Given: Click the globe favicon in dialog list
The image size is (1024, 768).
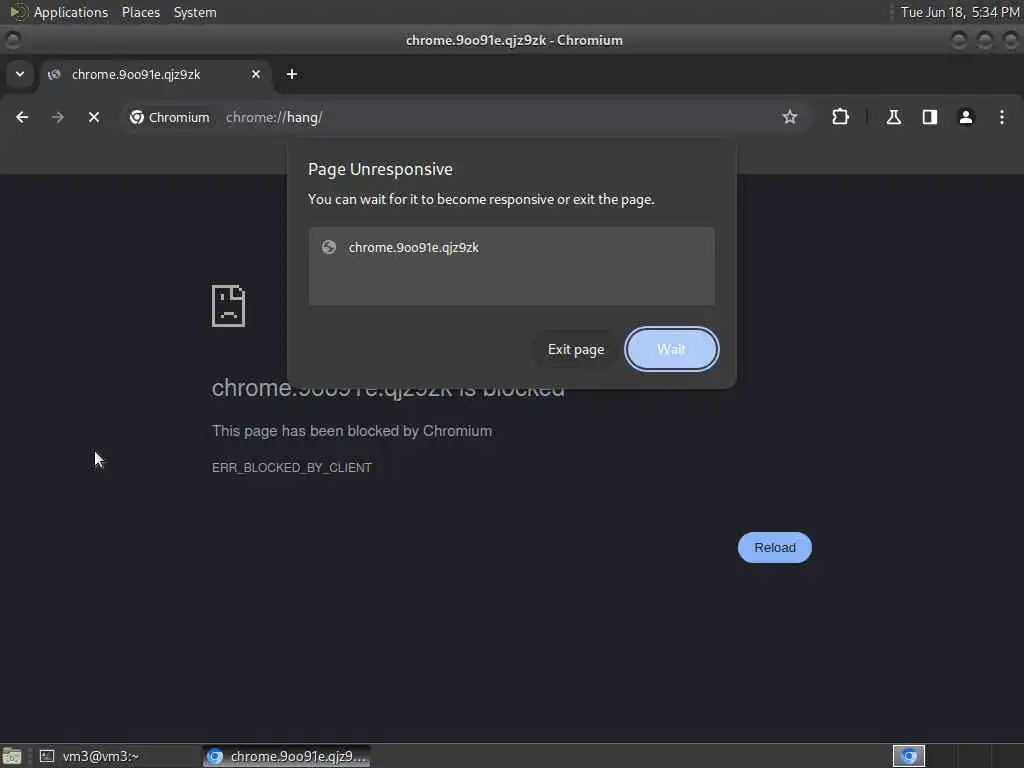Looking at the screenshot, I should (x=329, y=248).
